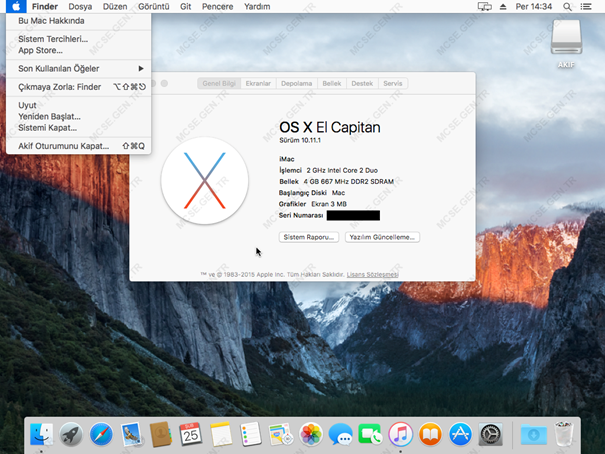Select App Store… in Apple menu
605x454 pixels.
point(78,51)
